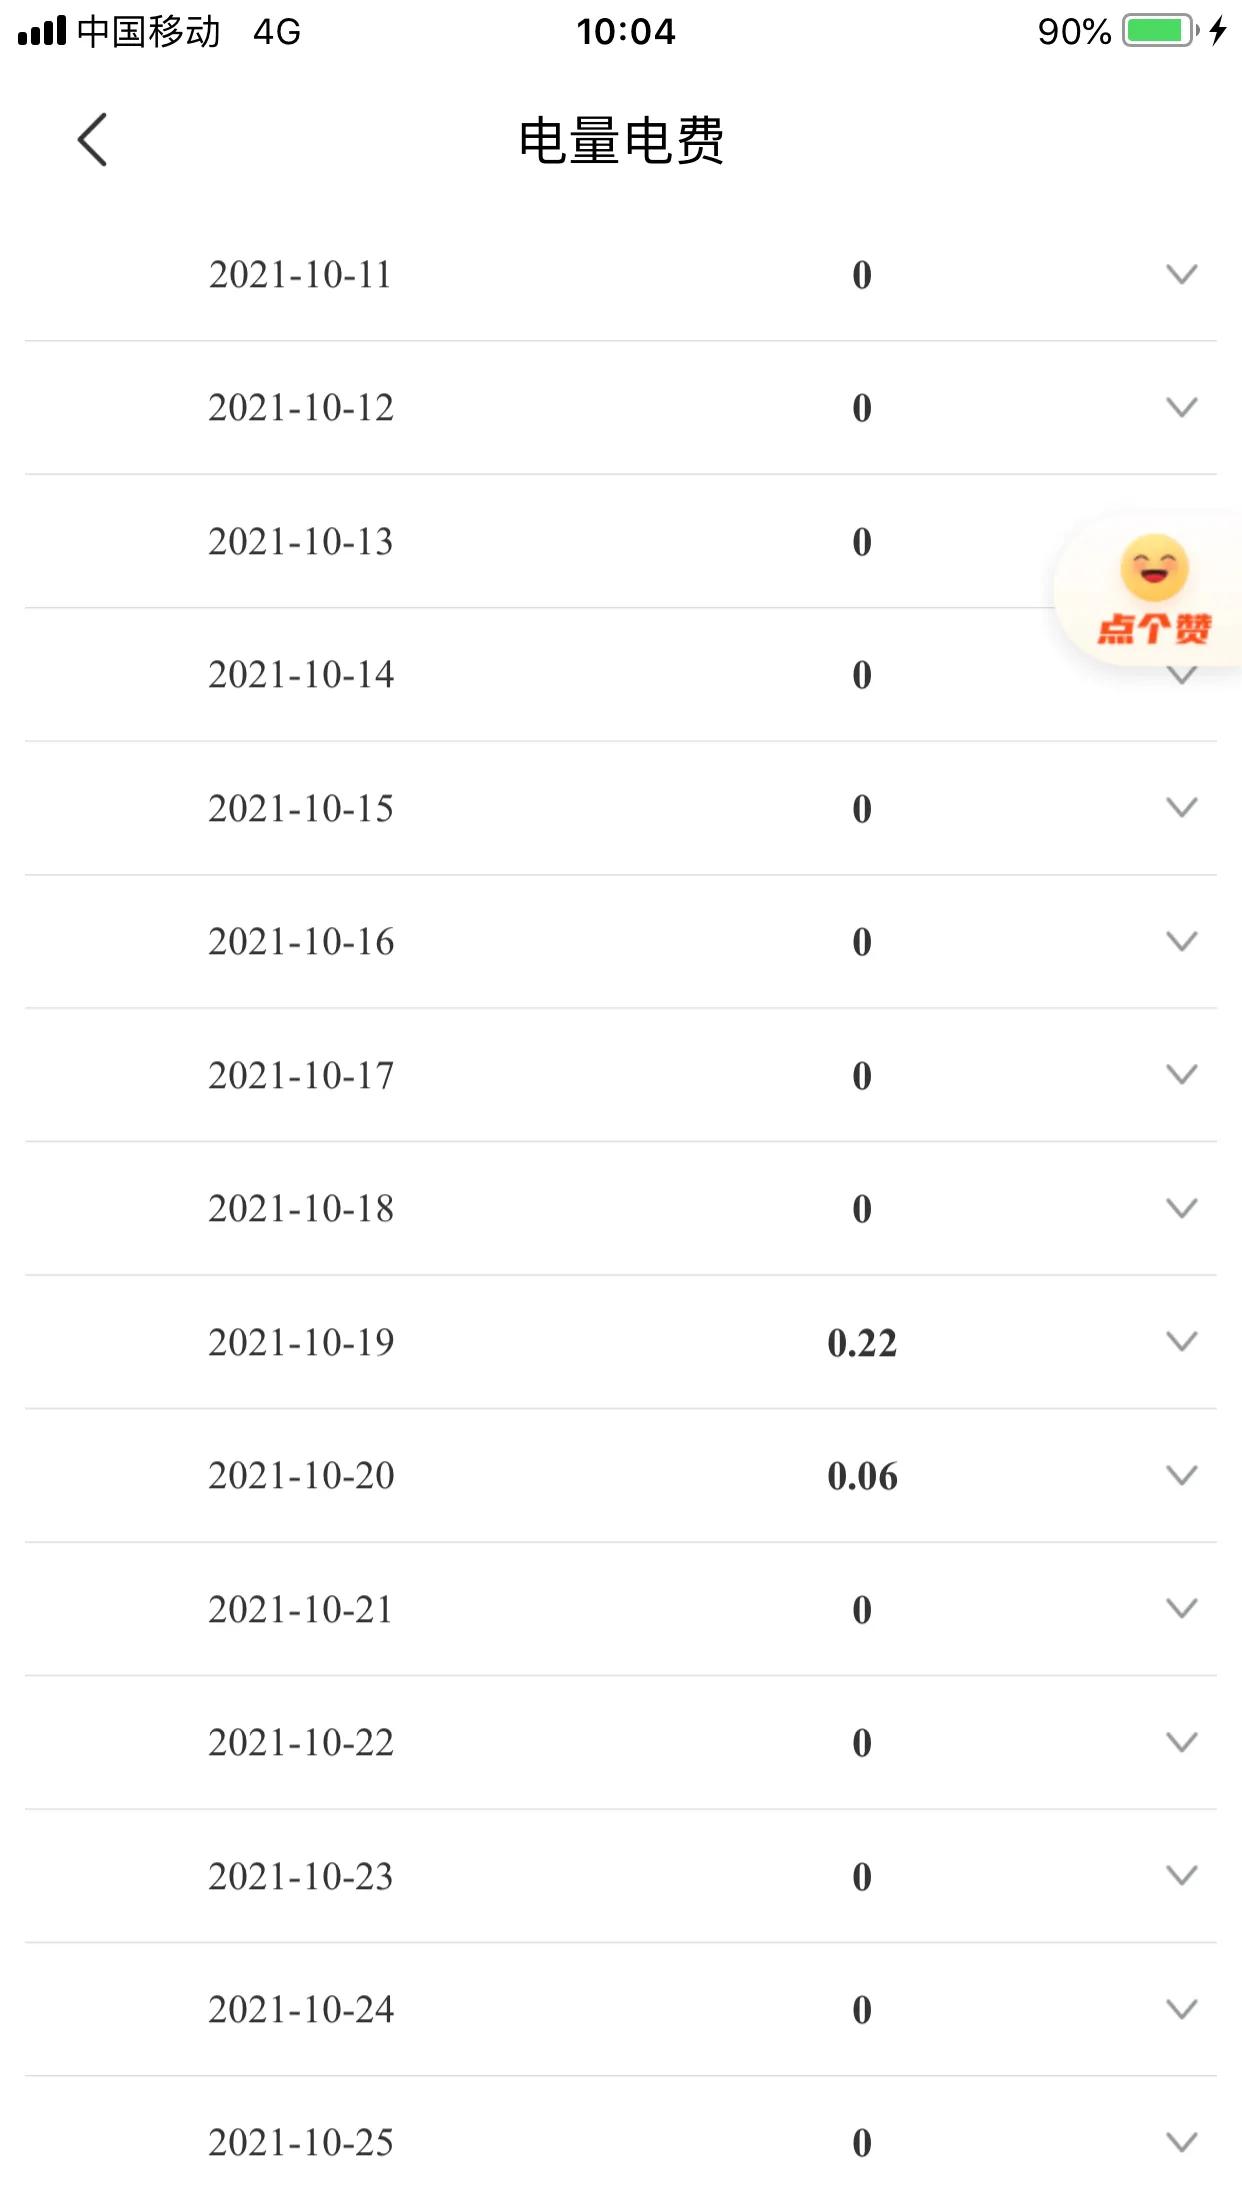Expand the 2021-10-22 row chevron
Screen dimensions: 1242x2208
pos(1181,1742)
